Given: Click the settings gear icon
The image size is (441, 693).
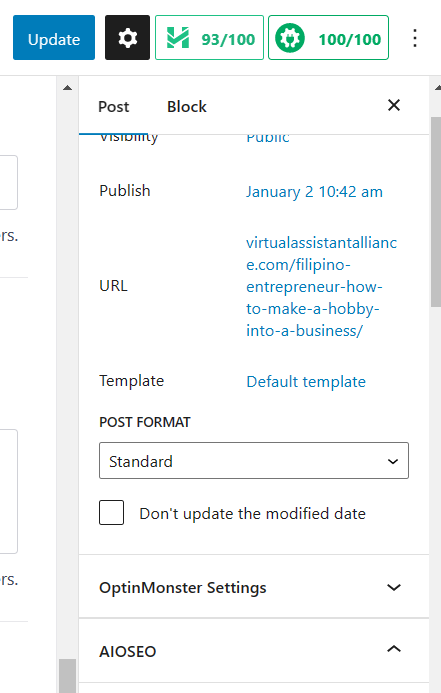Looking at the screenshot, I should (x=127, y=38).
